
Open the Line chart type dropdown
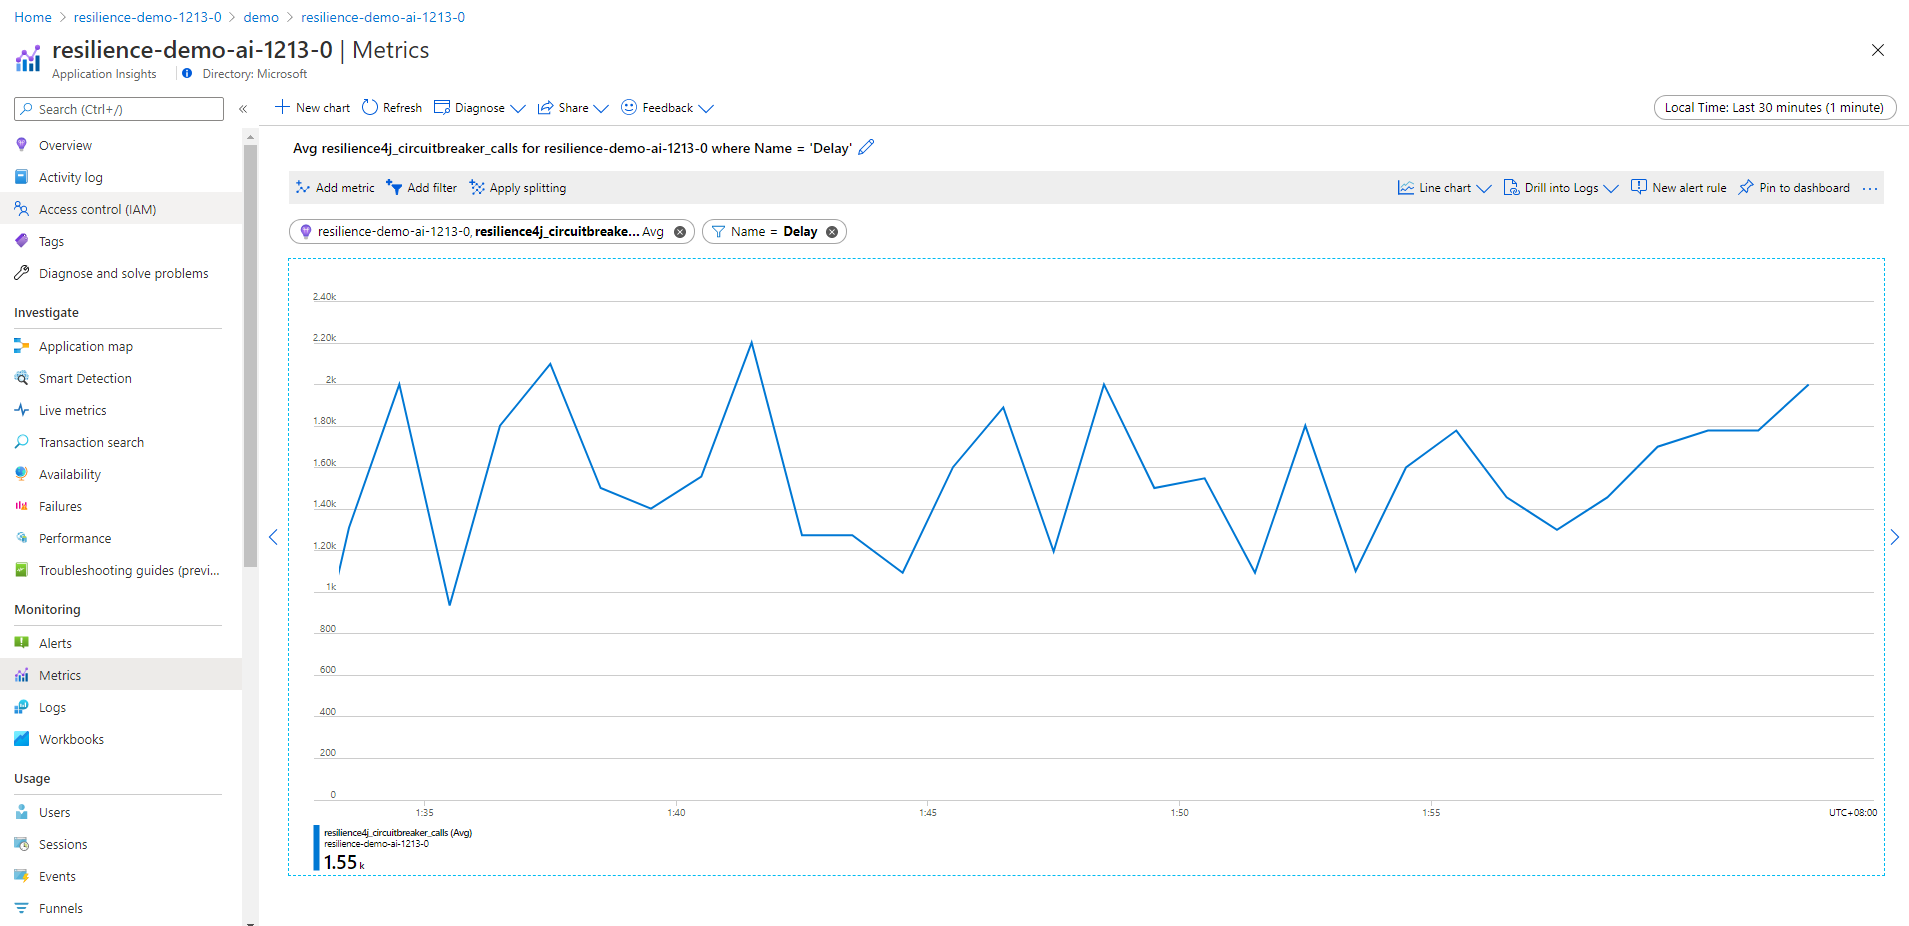pyautogui.click(x=1444, y=188)
